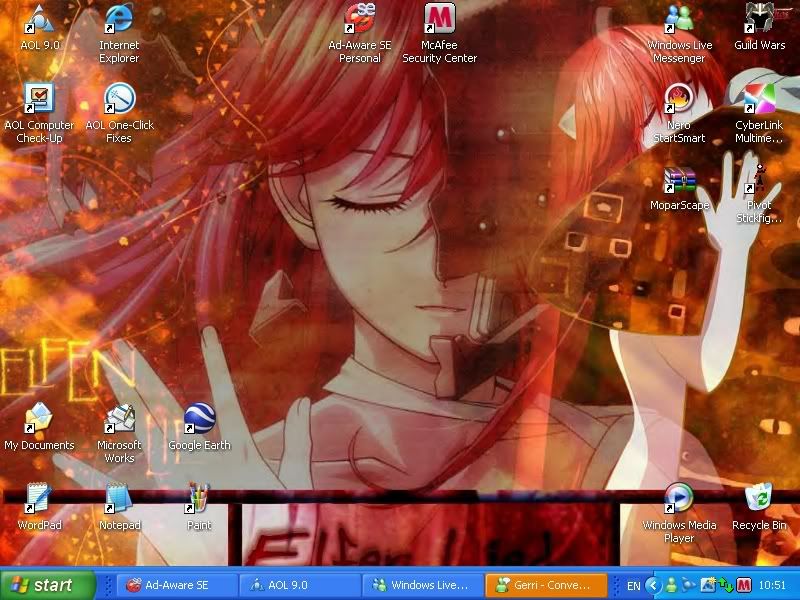Viewport: 800px width, 600px height.
Task: Click the MoparScape desktop icon
Action: tap(679, 187)
